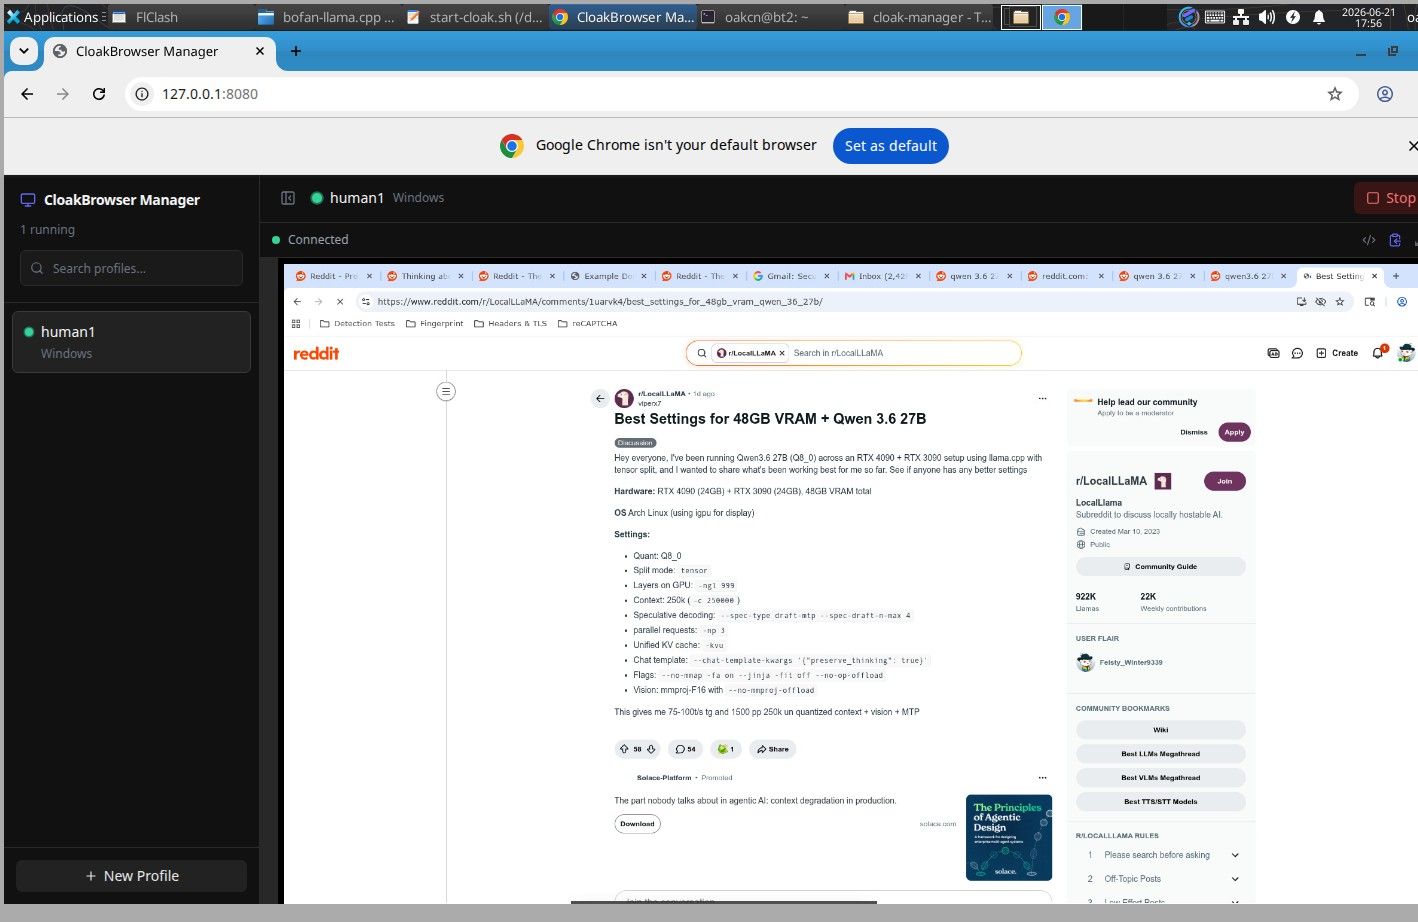
Task: Reload the 127.0.0.1:8080 page
Action: [99, 94]
